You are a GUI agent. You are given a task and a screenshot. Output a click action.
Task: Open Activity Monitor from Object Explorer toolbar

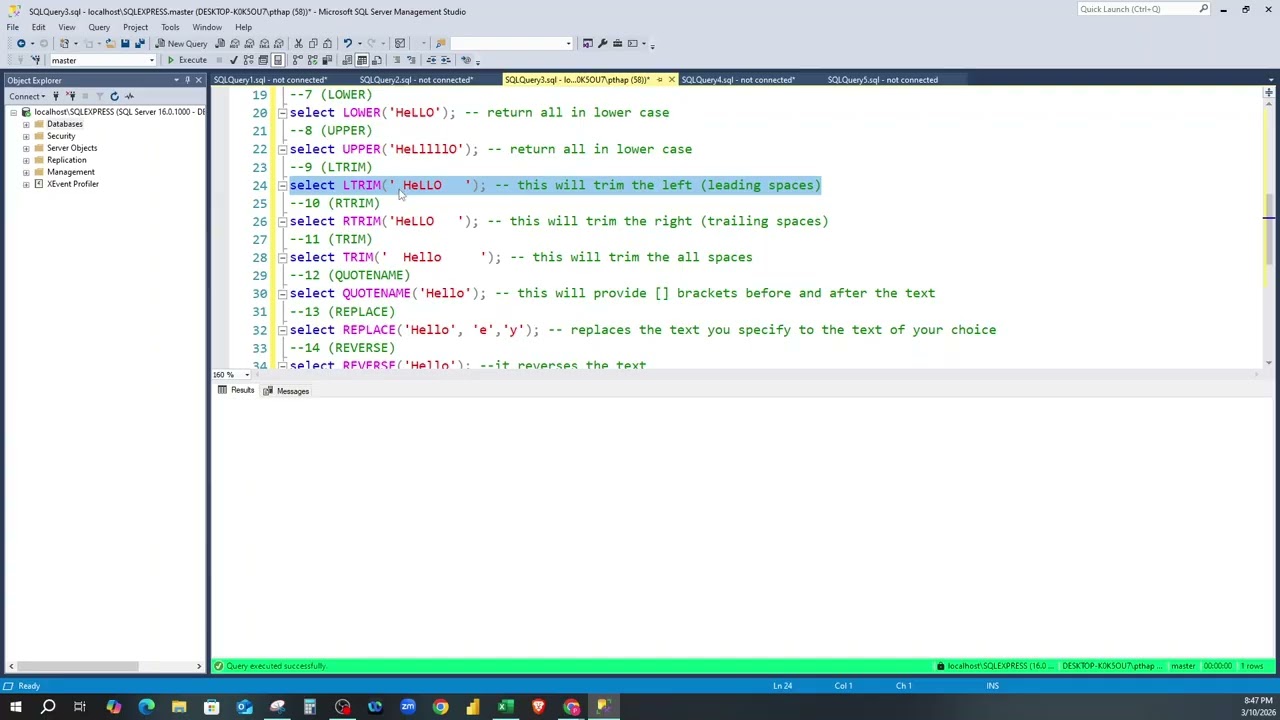pos(129,96)
